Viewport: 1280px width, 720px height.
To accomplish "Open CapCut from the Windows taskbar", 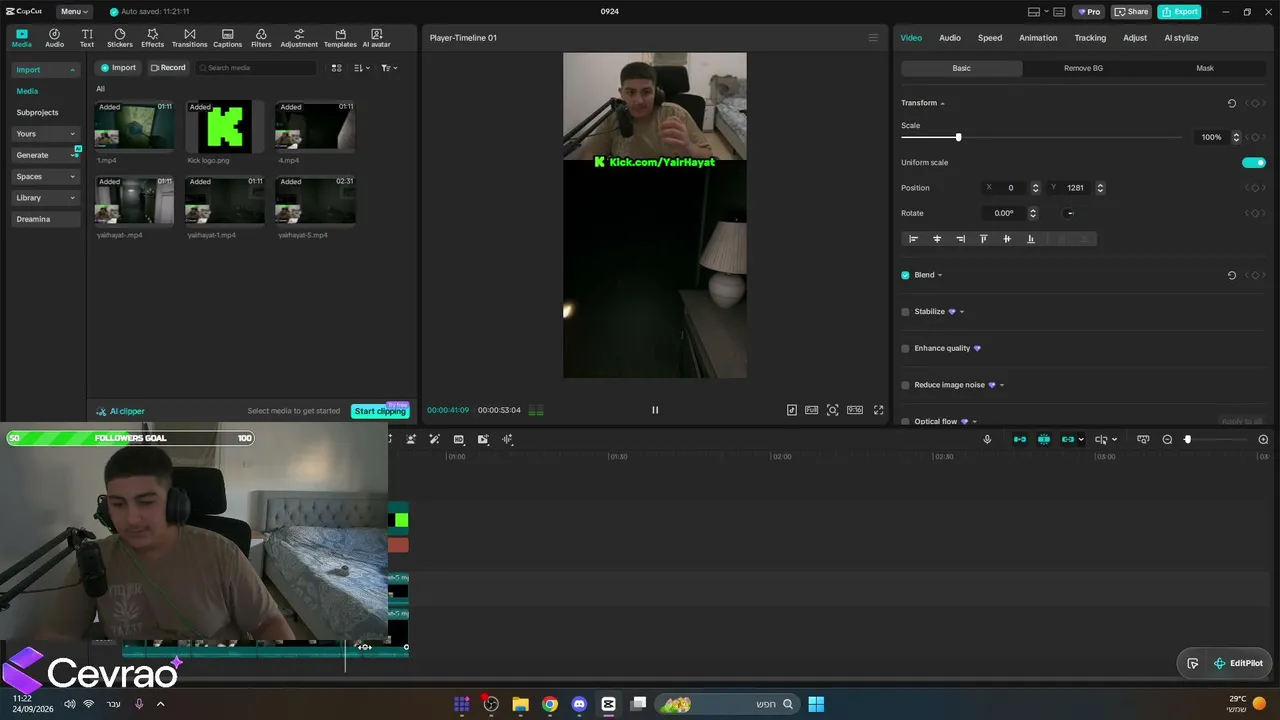I will pos(608,704).
